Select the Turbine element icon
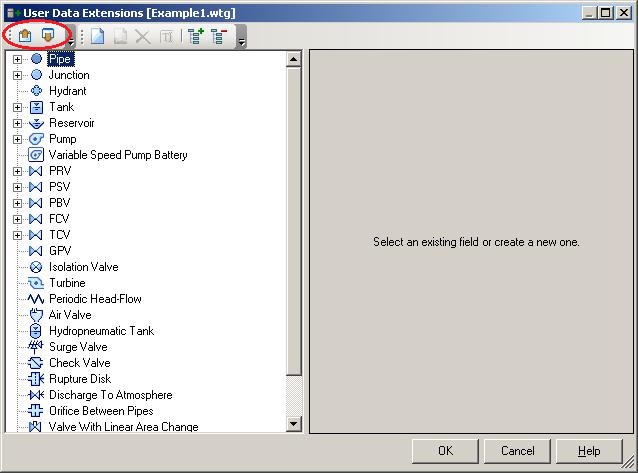638x473 pixels. coord(36,283)
